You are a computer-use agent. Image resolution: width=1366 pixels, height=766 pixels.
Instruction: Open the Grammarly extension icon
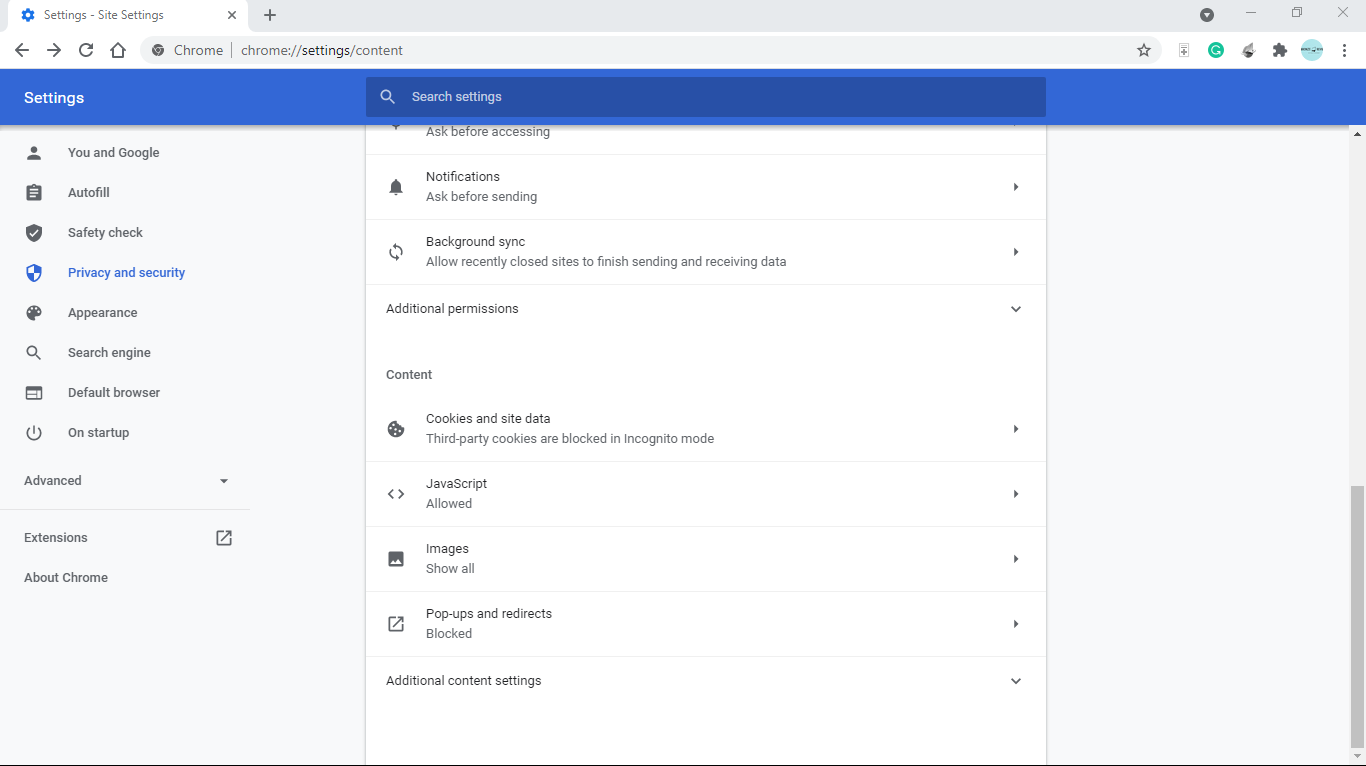coord(1216,50)
